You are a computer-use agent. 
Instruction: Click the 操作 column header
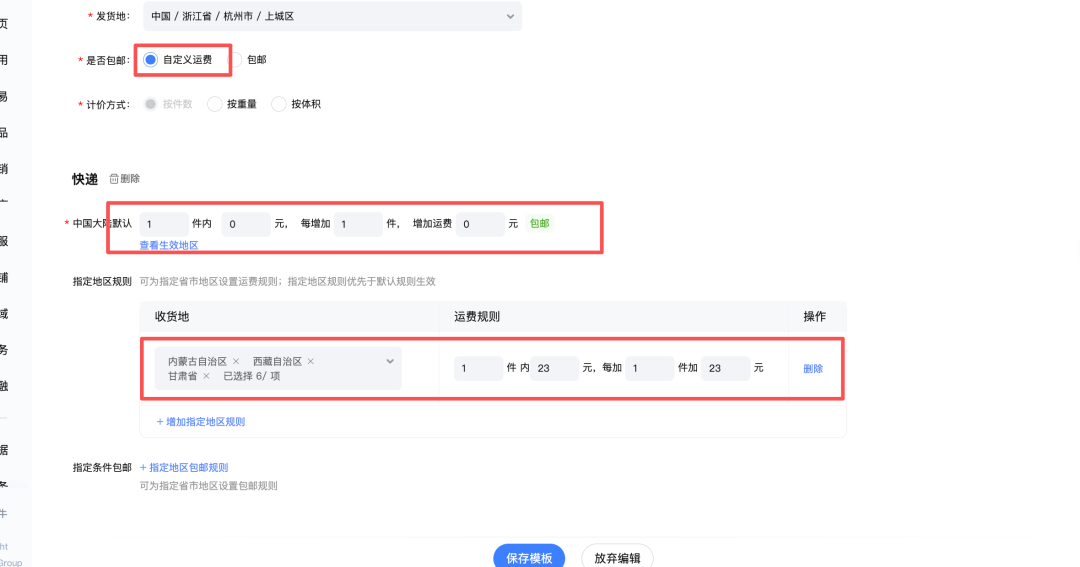click(x=814, y=316)
